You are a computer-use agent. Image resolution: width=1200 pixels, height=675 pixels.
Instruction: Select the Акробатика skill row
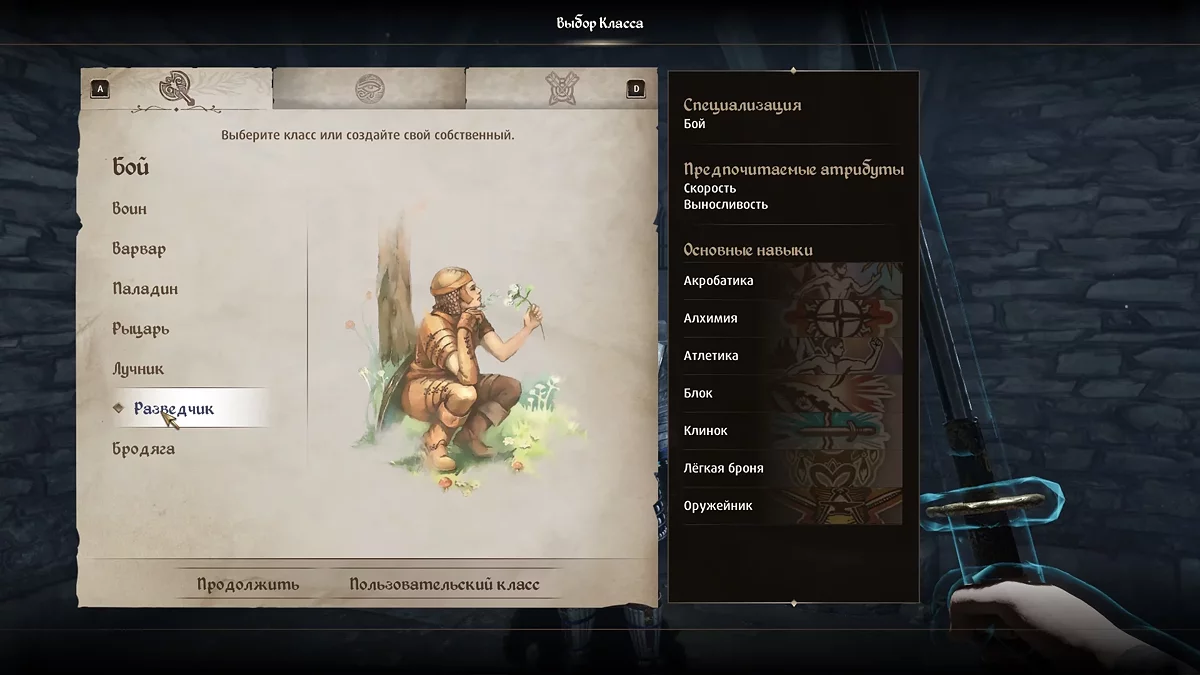click(x=792, y=281)
